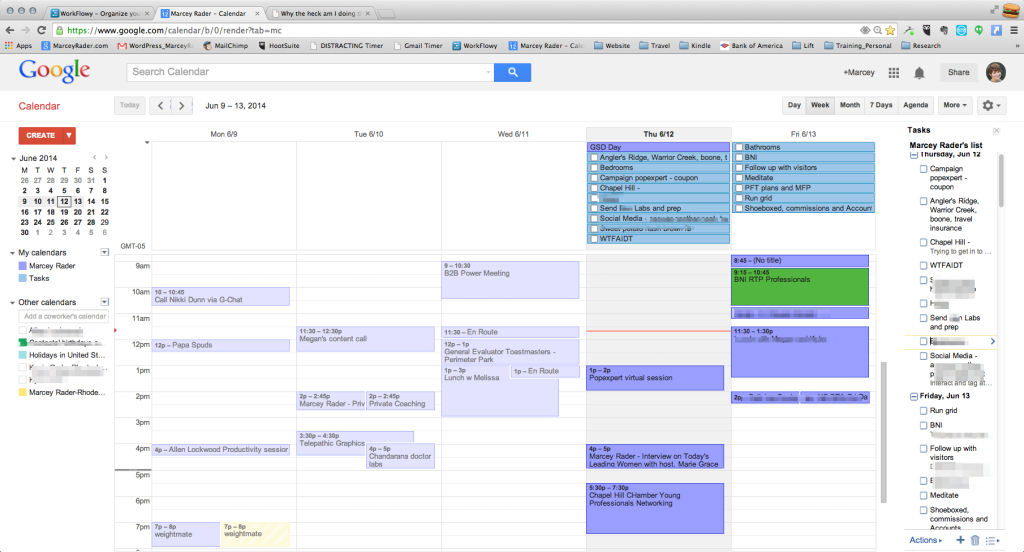
Task: Click the Today button
Action: click(129, 105)
